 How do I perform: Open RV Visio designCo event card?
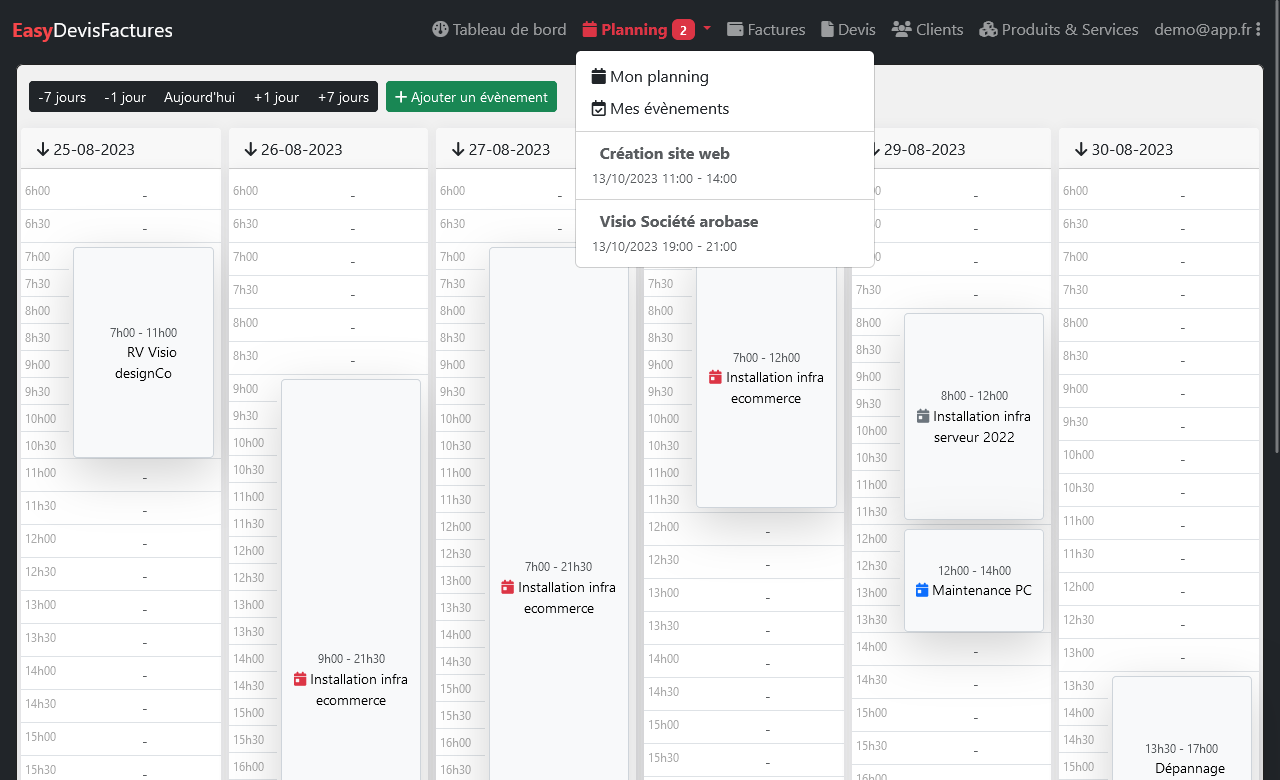(144, 352)
